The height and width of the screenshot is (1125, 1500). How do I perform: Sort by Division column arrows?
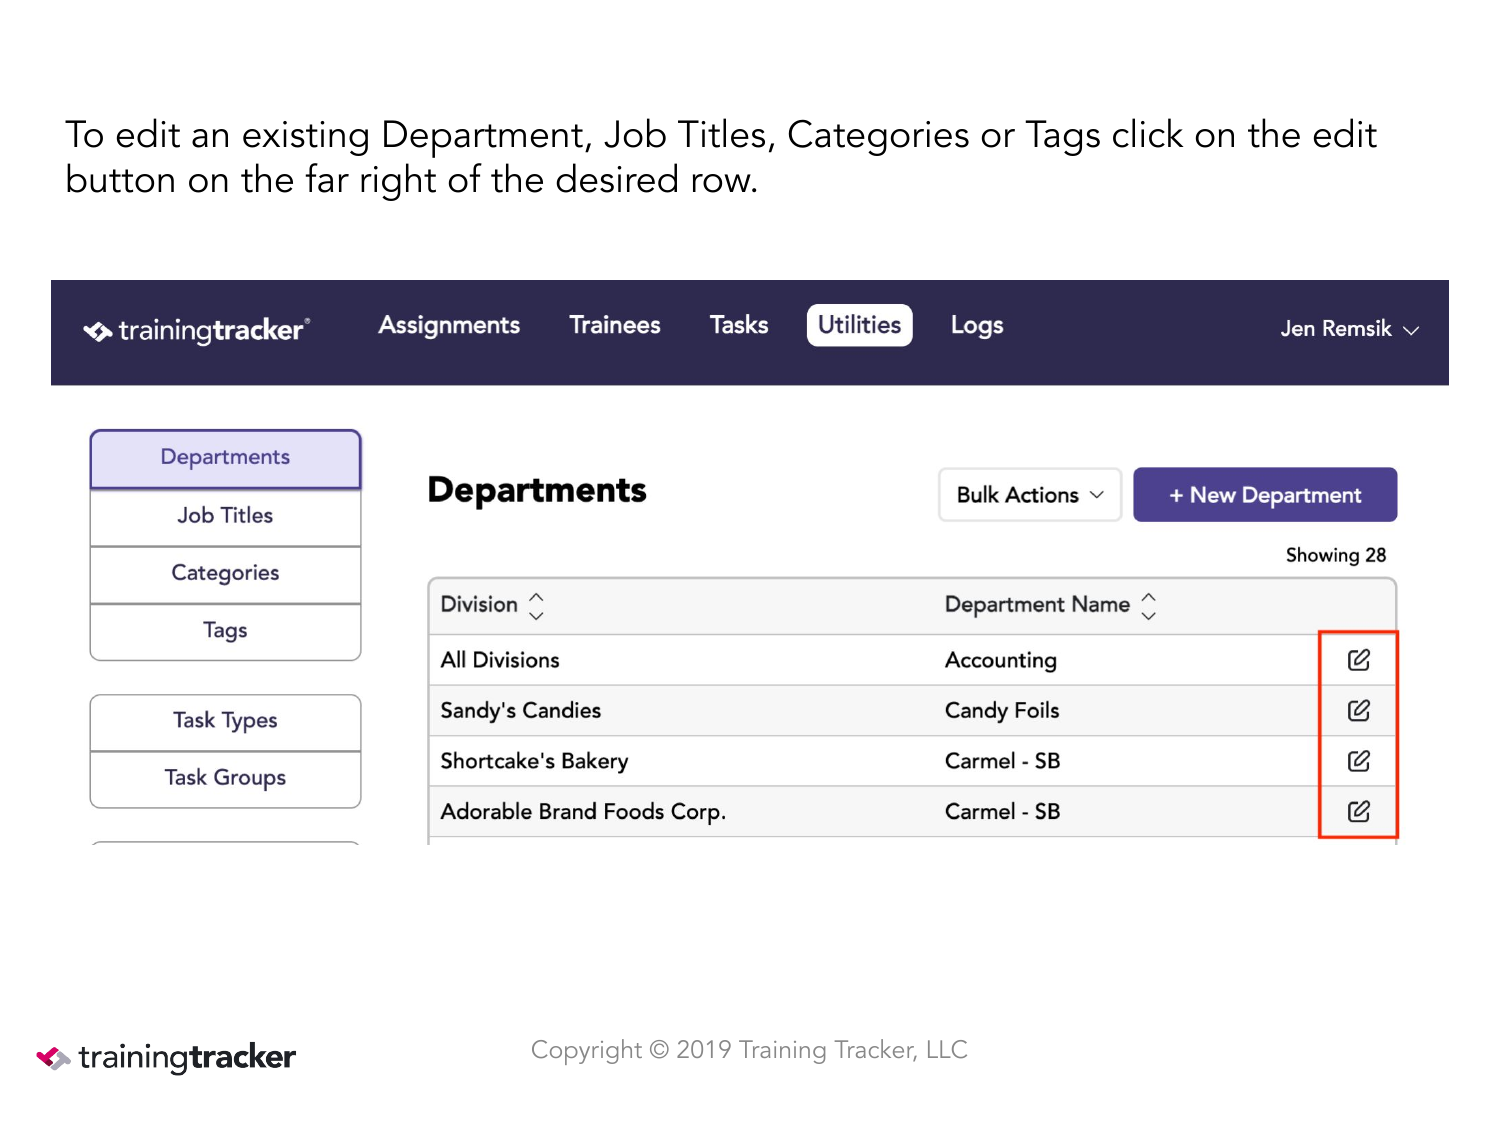(x=536, y=605)
